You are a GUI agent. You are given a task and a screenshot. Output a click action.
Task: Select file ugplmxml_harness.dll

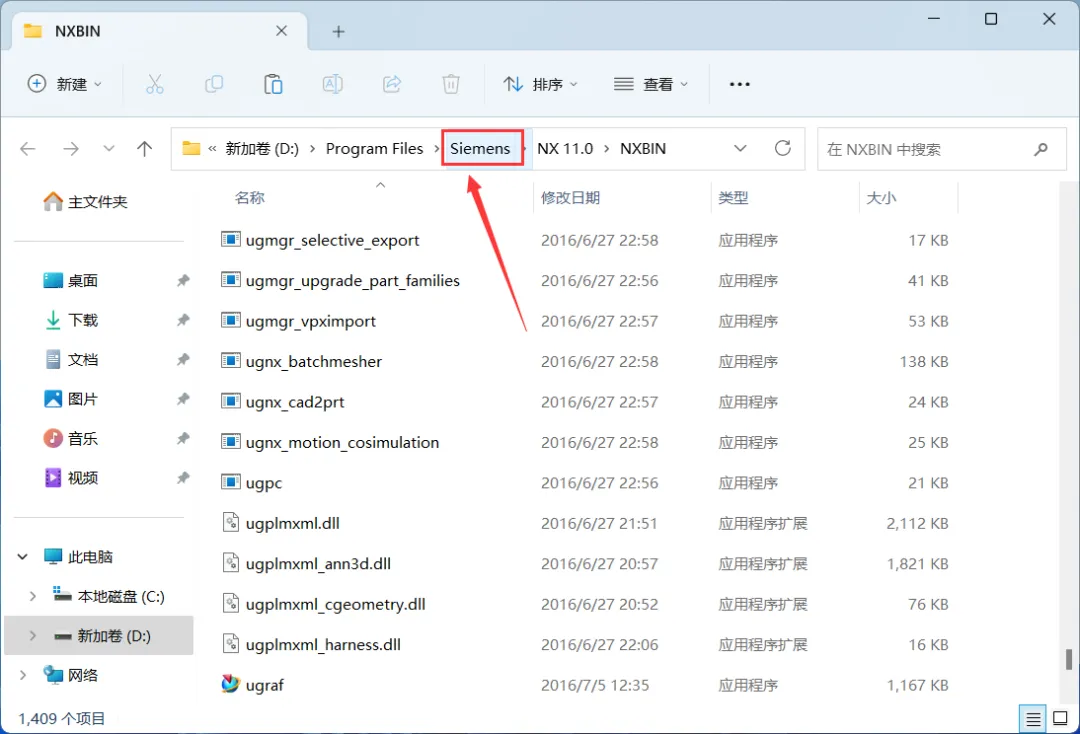pos(323,644)
